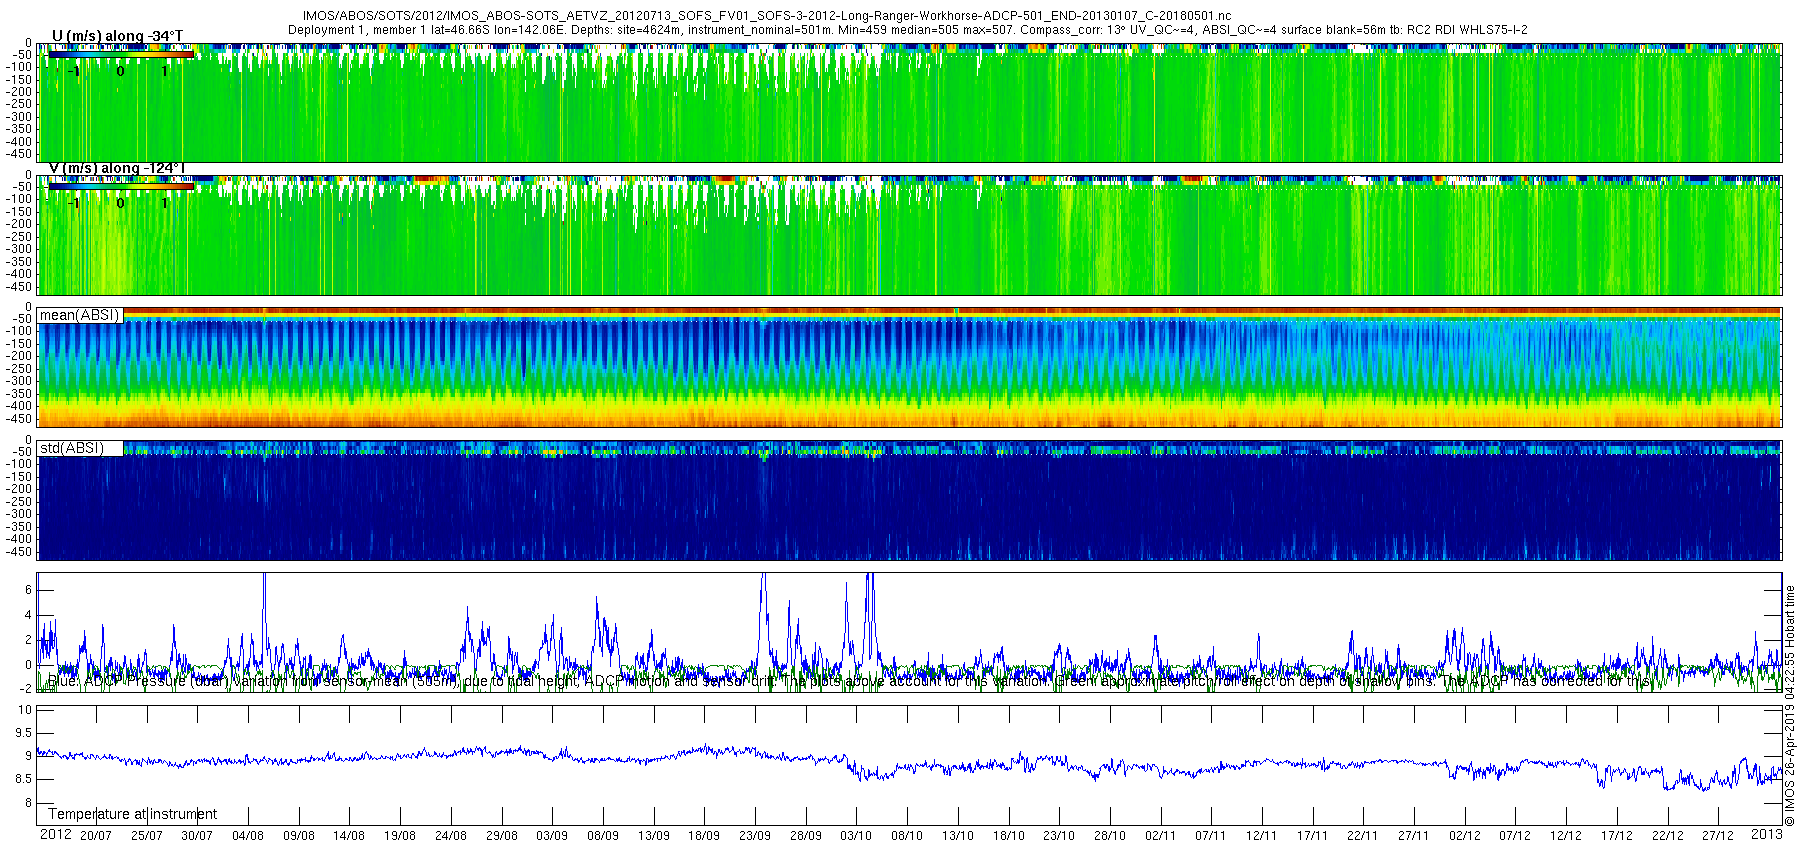Click the '12/12' date tick label
This screenshot has width=1800, height=850.
pos(1566,836)
